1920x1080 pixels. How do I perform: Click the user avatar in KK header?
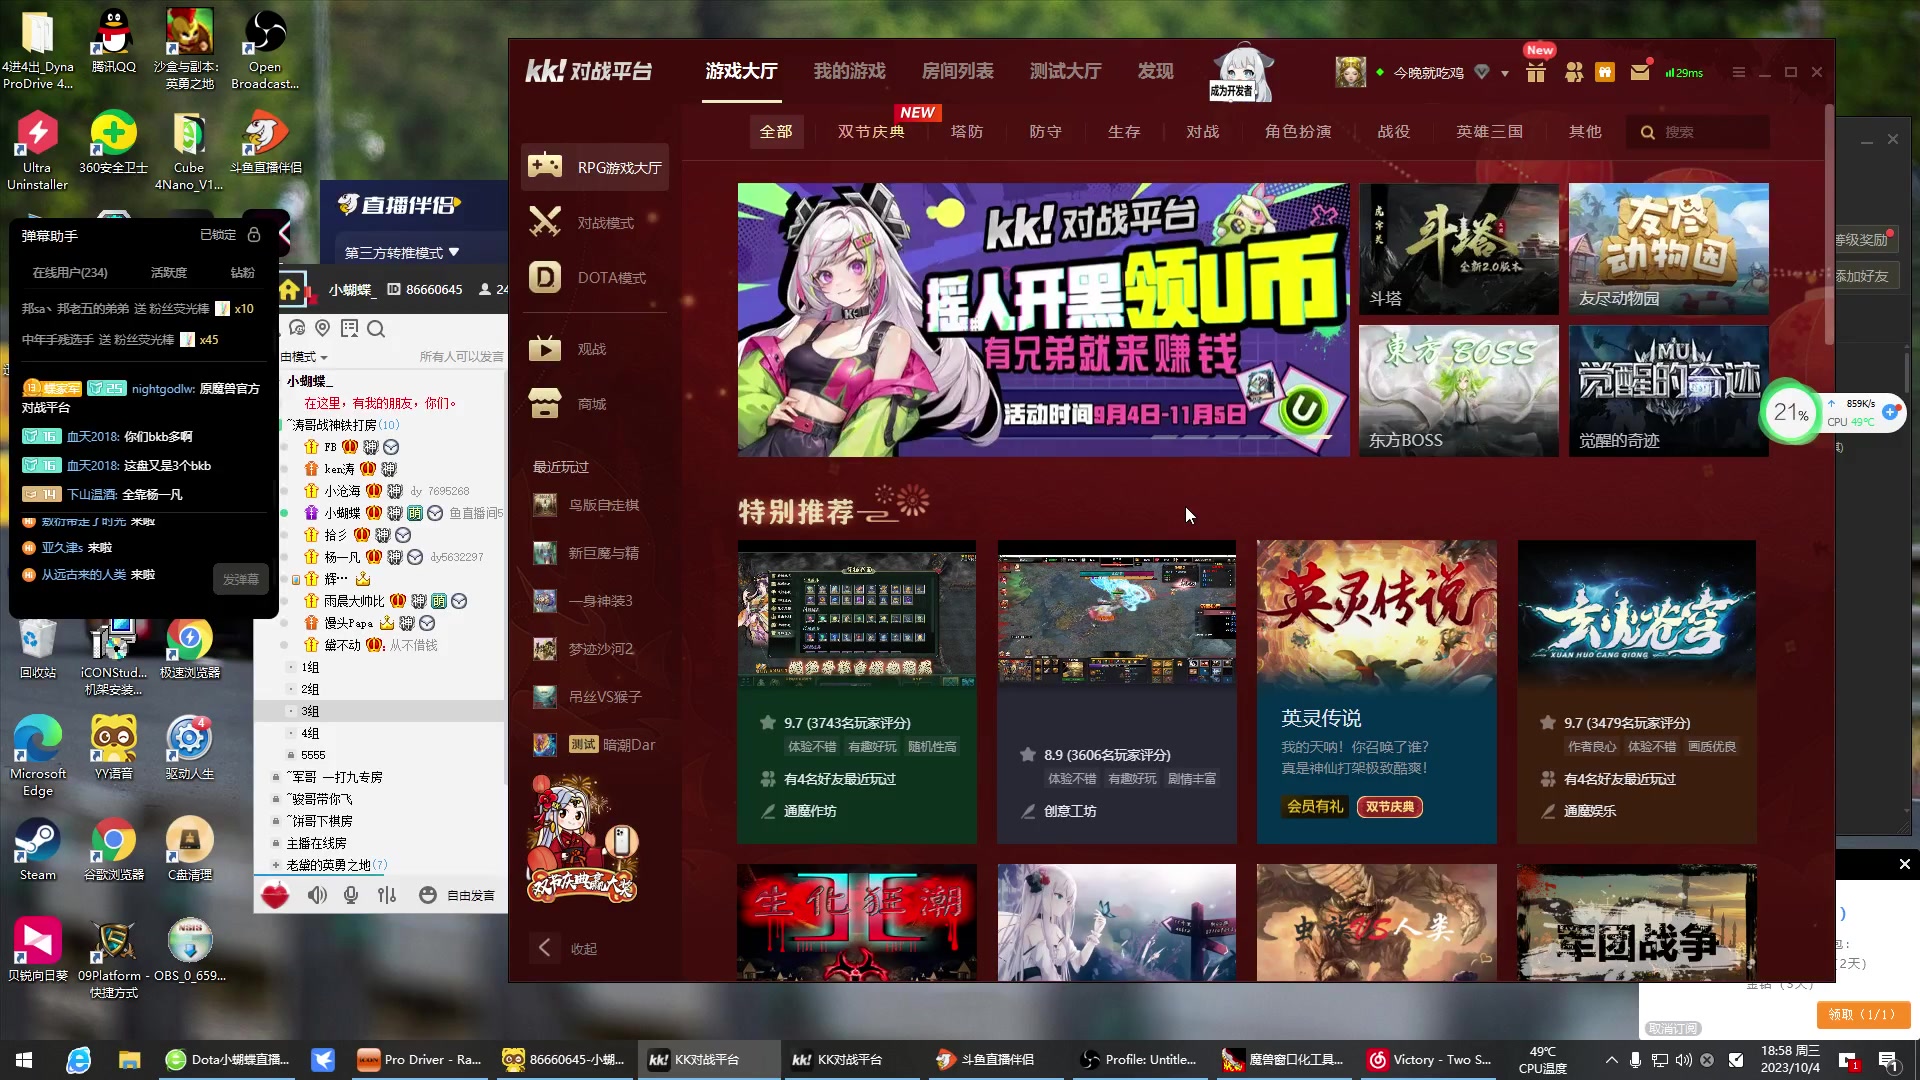tap(1350, 72)
